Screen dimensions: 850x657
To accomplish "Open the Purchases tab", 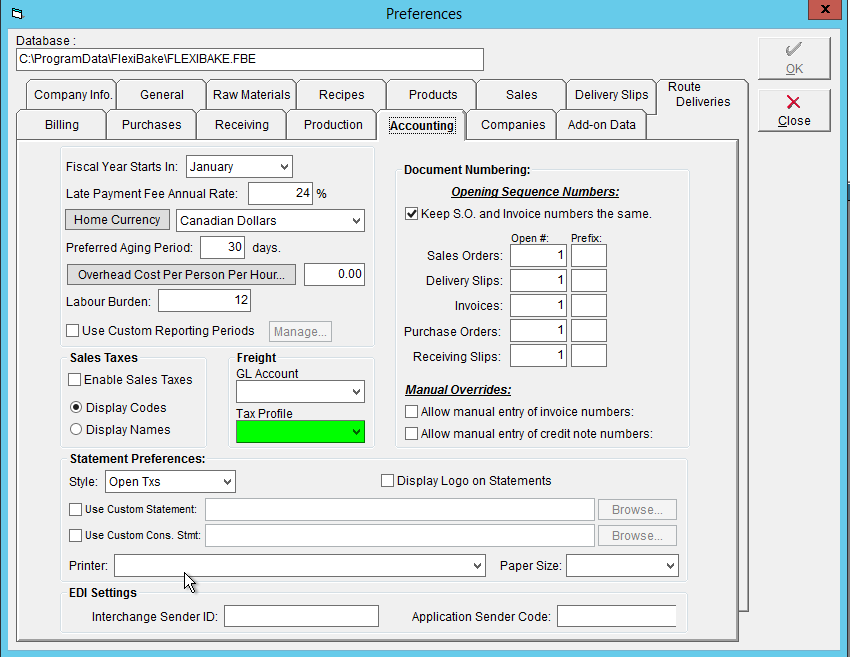I will (x=152, y=125).
